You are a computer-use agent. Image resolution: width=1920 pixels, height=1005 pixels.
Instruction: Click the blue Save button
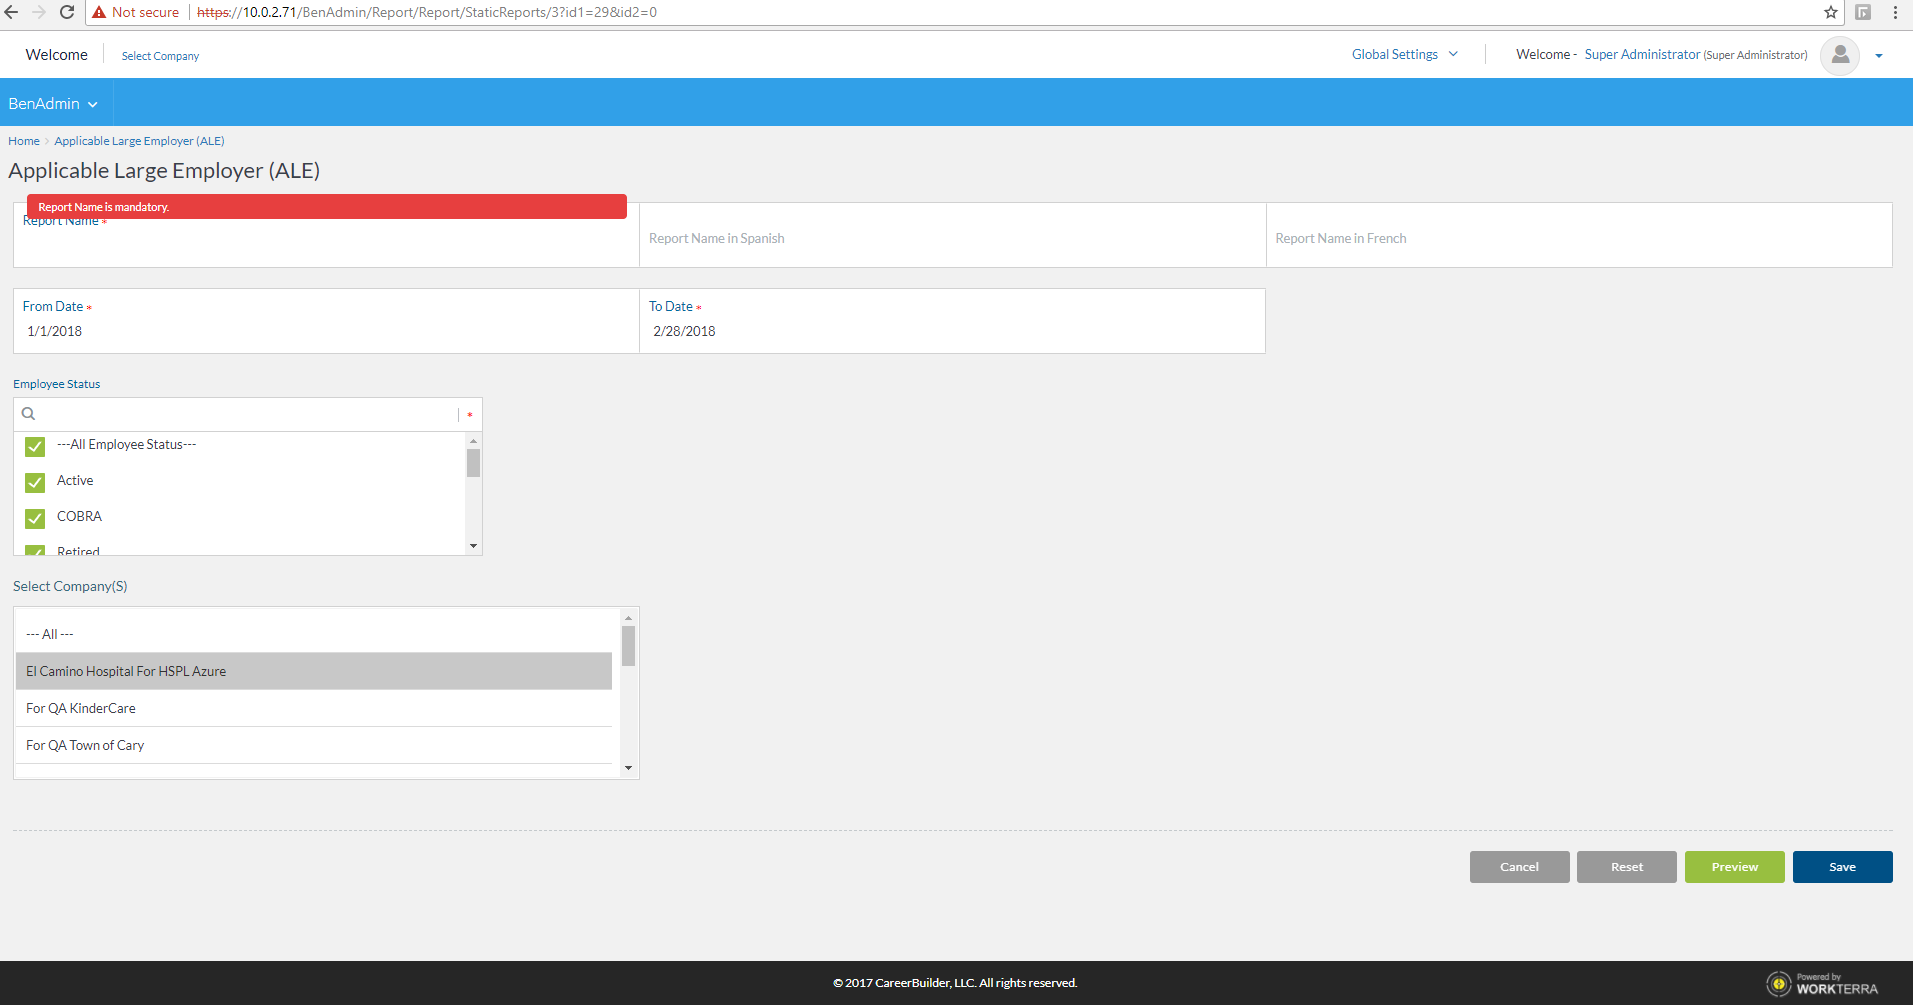(x=1841, y=867)
